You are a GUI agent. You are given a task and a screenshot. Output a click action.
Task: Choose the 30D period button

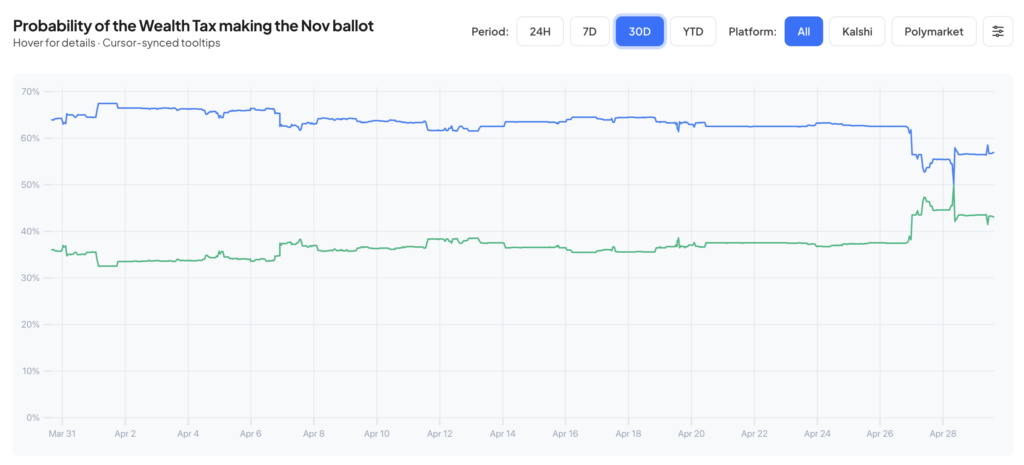[639, 32]
